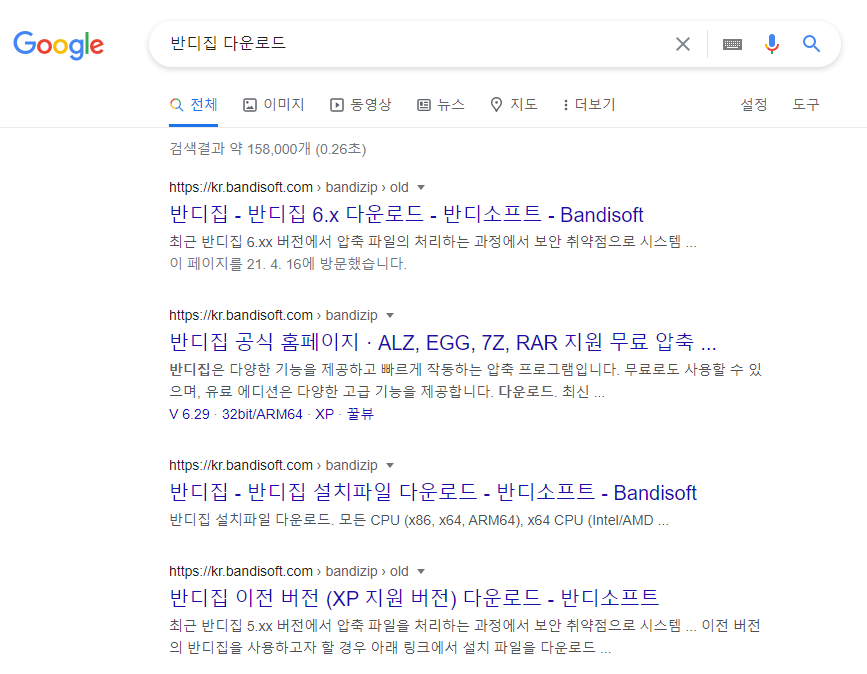
Task: Click the result count text 검색결과 약 158,000개
Action: click(268, 149)
